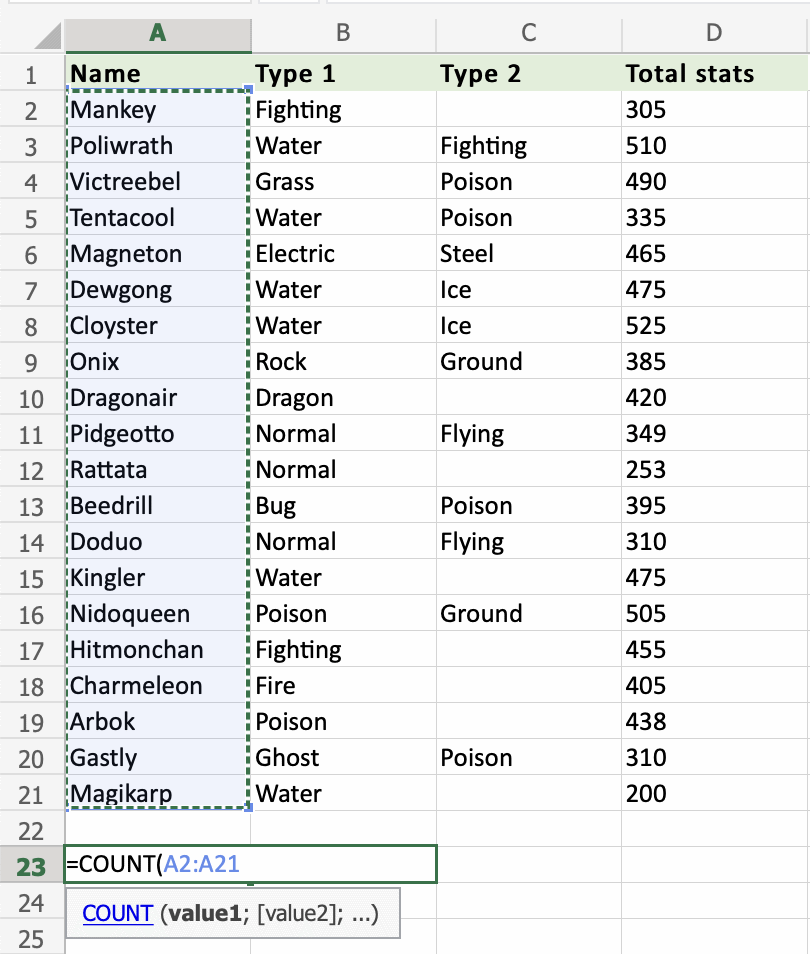Click the "Ghost" cell for Gastly

343,758
